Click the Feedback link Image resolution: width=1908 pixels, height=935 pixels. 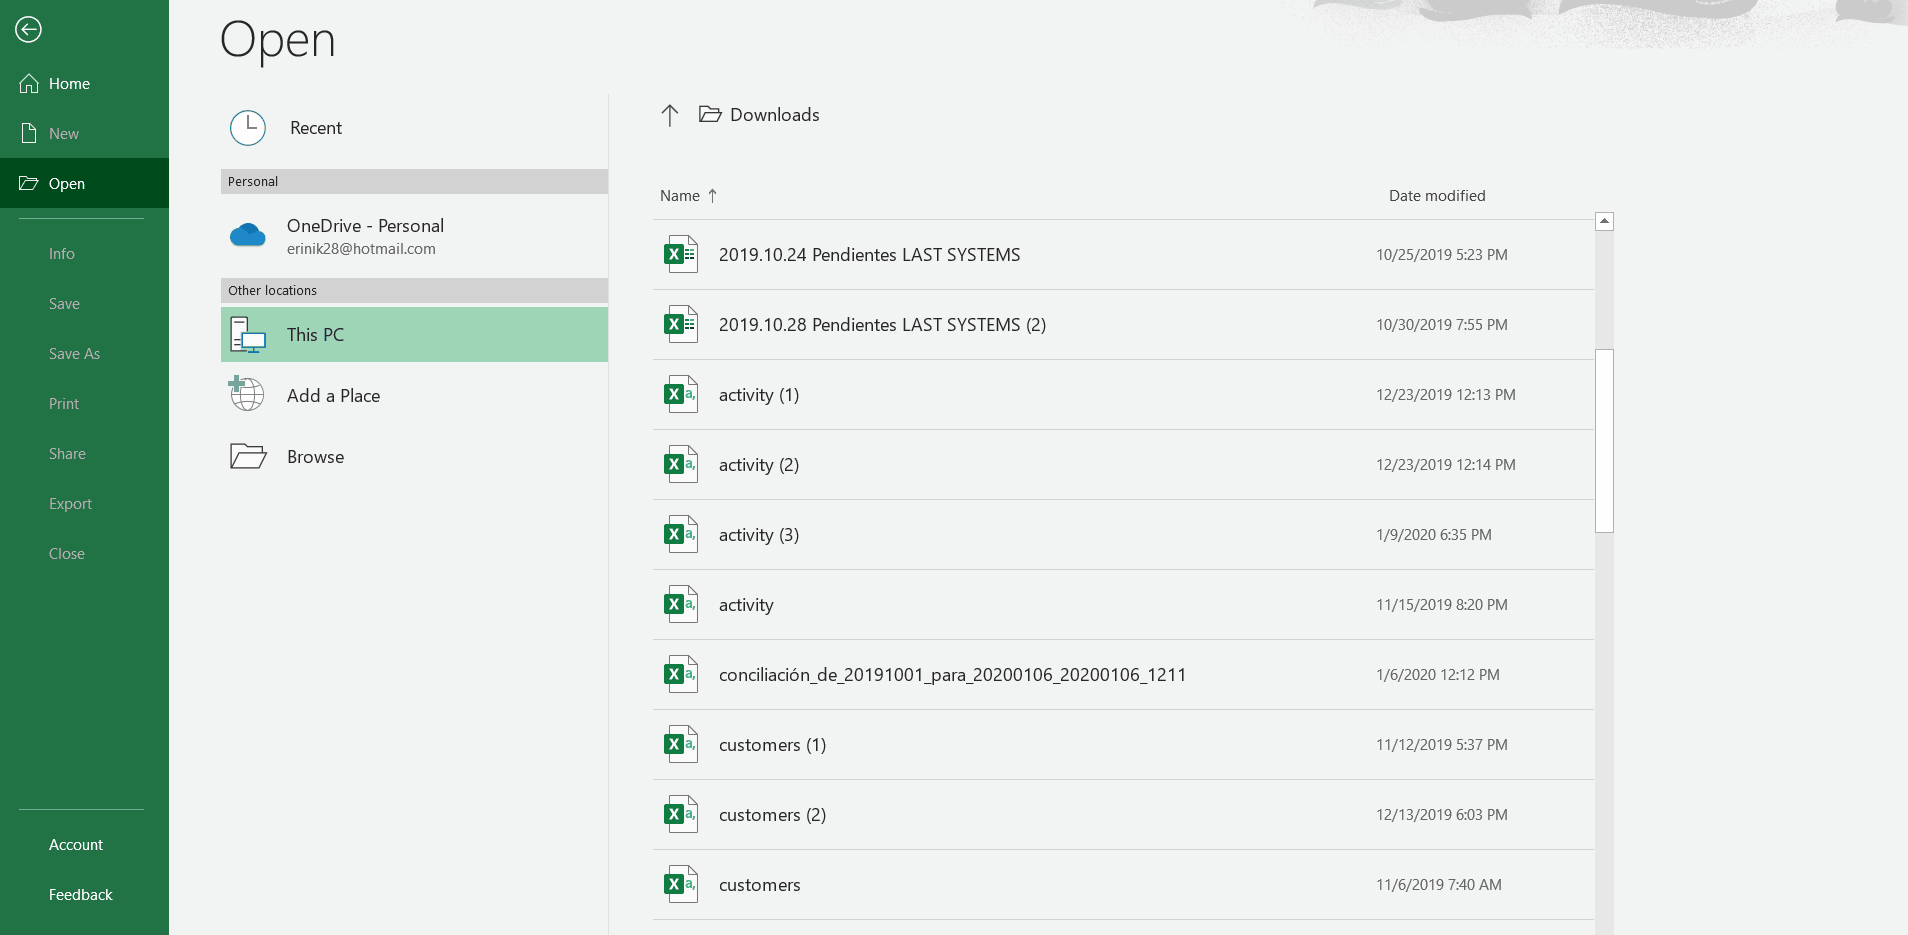(80, 894)
